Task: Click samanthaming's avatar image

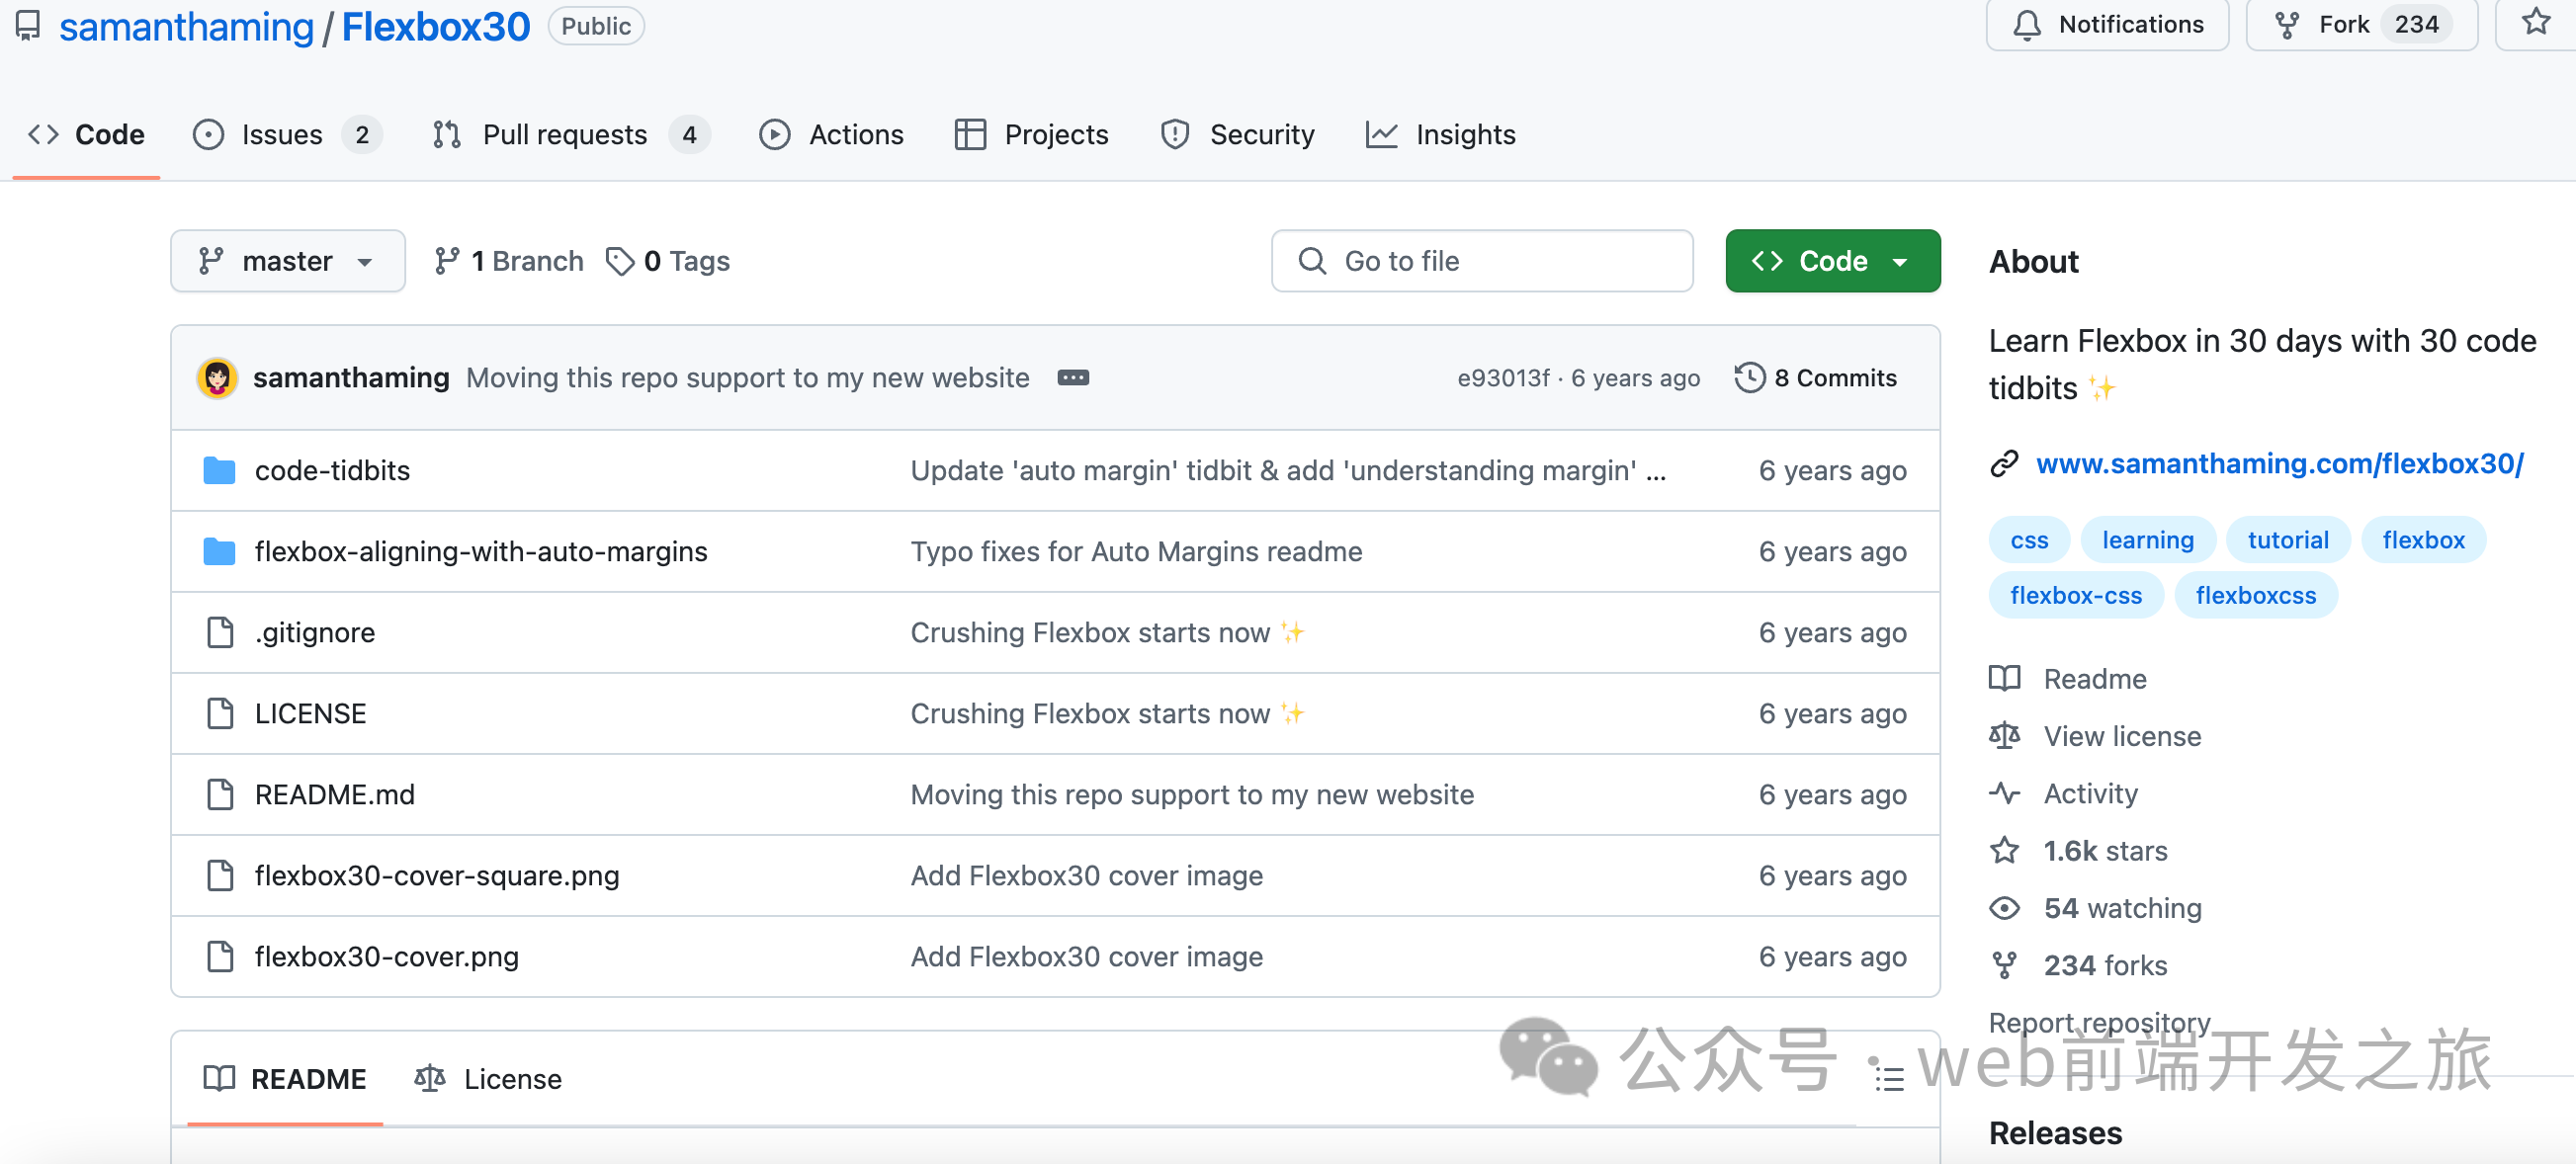Action: point(217,378)
